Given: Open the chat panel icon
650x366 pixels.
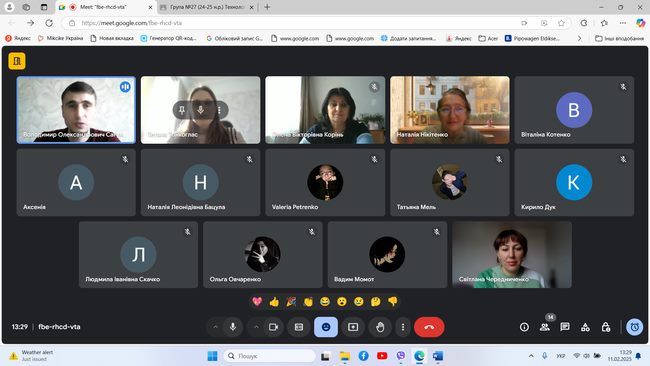Looking at the screenshot, I should point(565,327).
